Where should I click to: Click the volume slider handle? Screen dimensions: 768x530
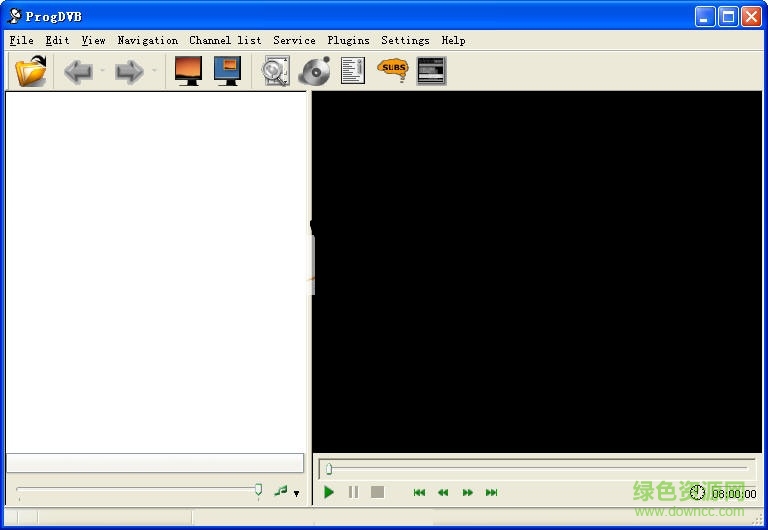pyautogui.click(x=259, y=490)
